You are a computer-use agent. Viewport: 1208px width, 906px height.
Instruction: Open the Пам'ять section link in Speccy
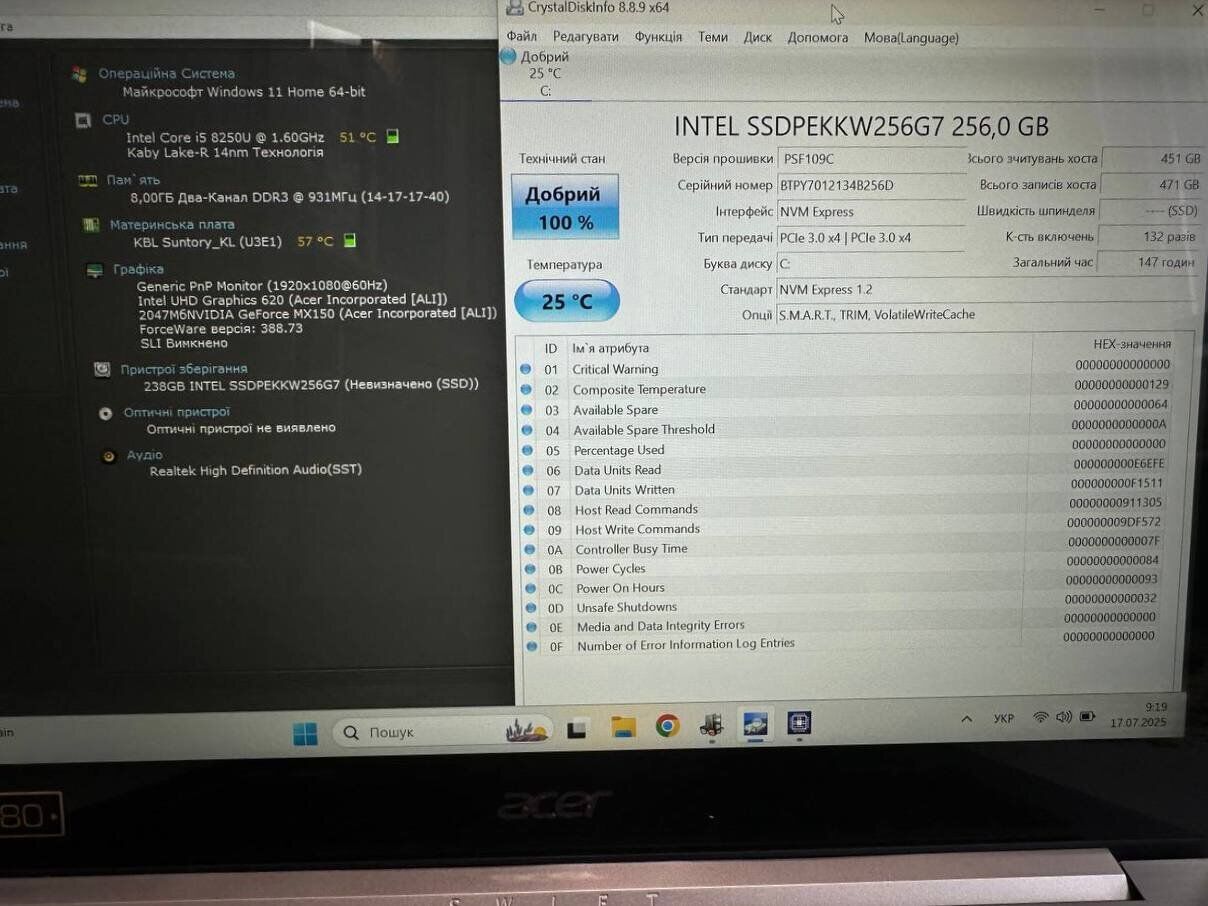pos(133,180)
